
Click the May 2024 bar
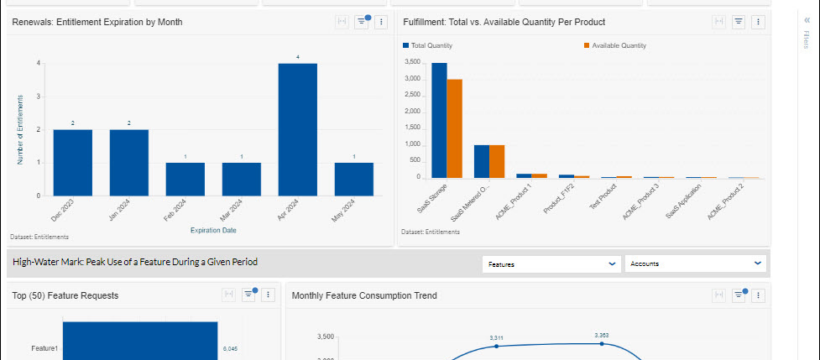point(354,179)
